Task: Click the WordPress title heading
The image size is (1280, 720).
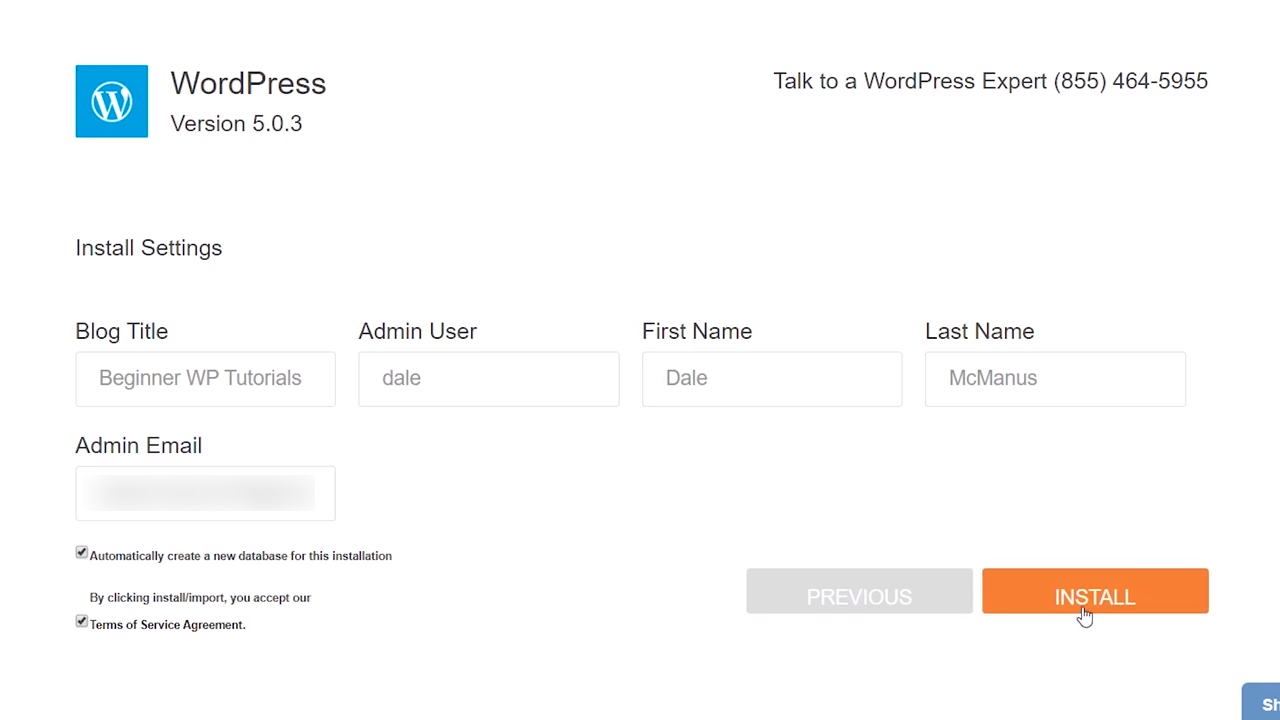Action: 248,84
